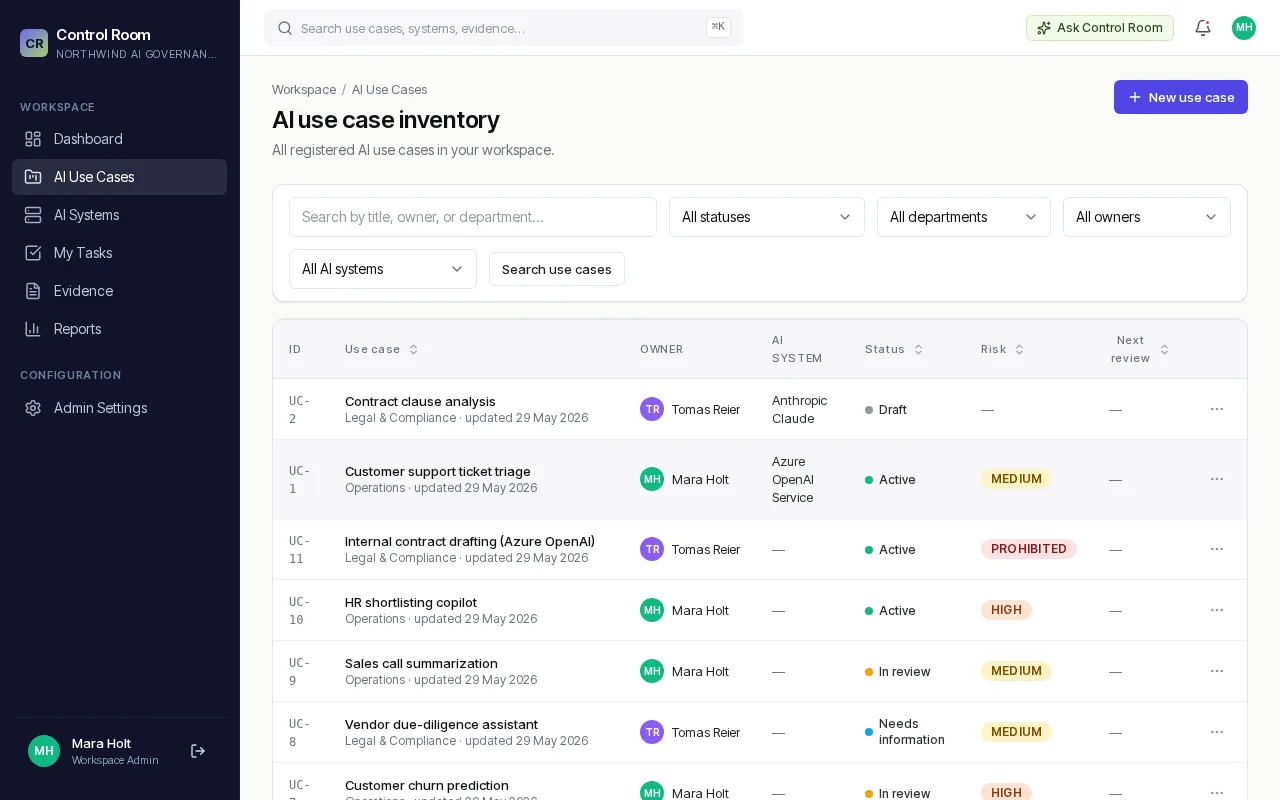Sort table by Risk column
This screenshot has width=1280, height=800.
(x=1003, y=349)
